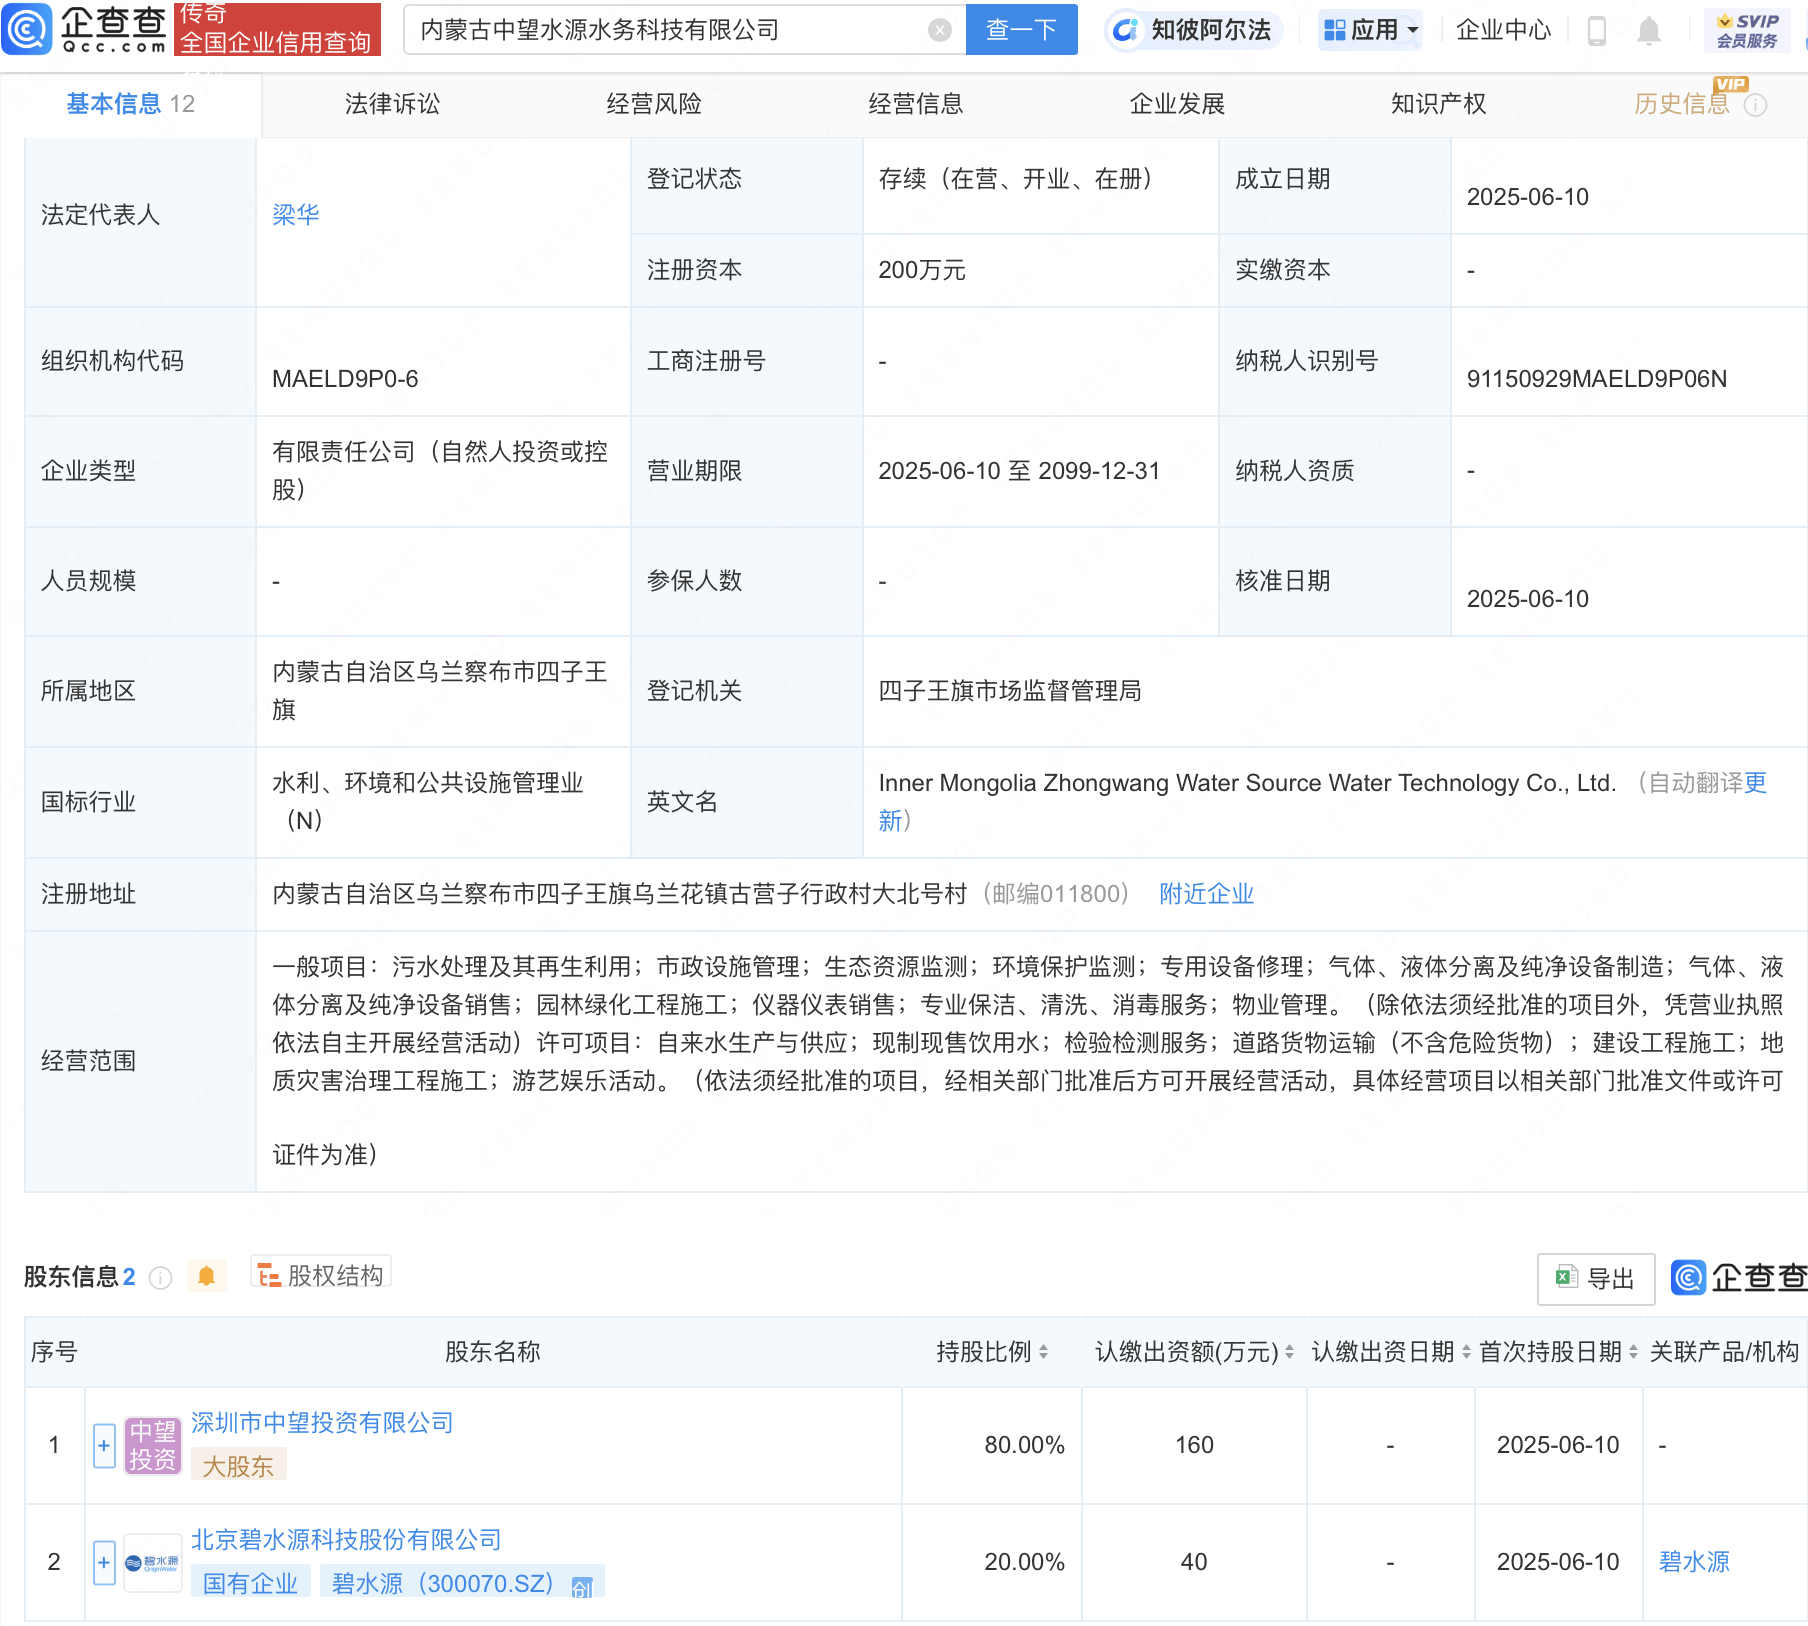Select the taxpayer ID 91150929MAELD9P06N
Viewport: 1808px width, 1626px height.
pyautogui.click(x=1596, y=379)
